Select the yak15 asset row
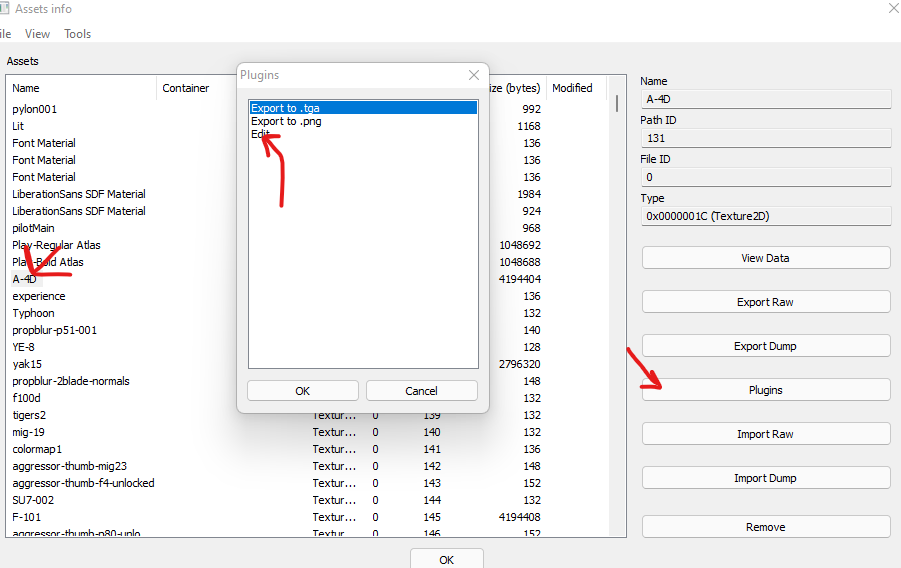 tap(27, 364)
